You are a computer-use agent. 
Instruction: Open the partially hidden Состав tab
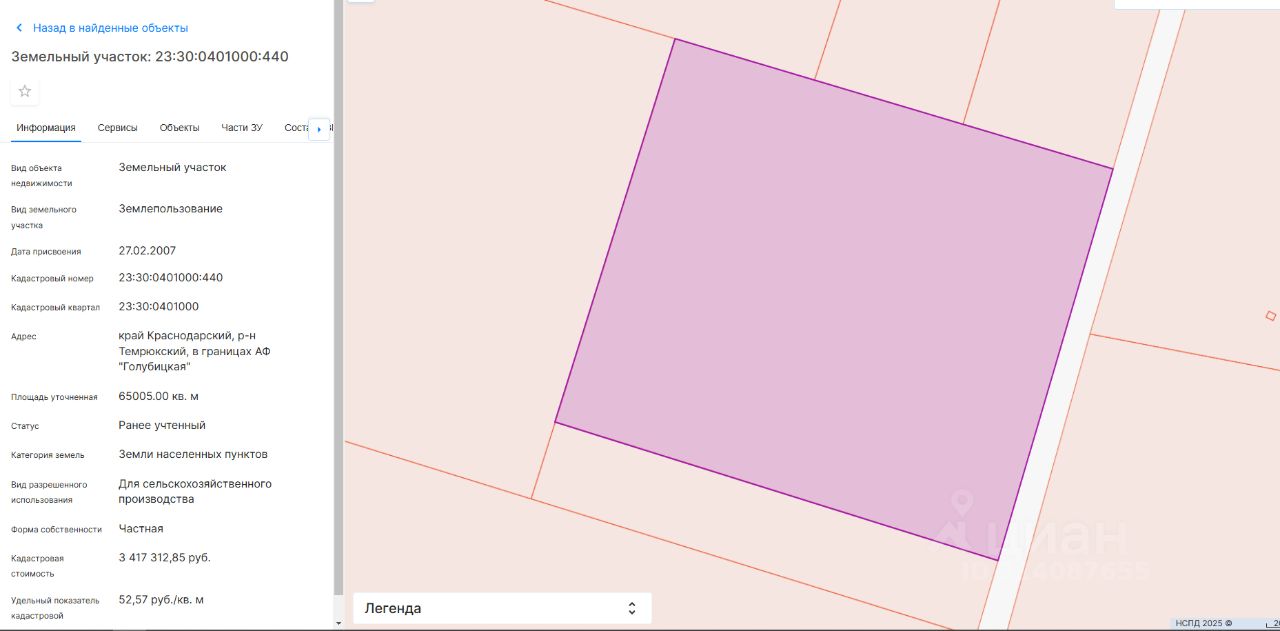click(296, 128)
